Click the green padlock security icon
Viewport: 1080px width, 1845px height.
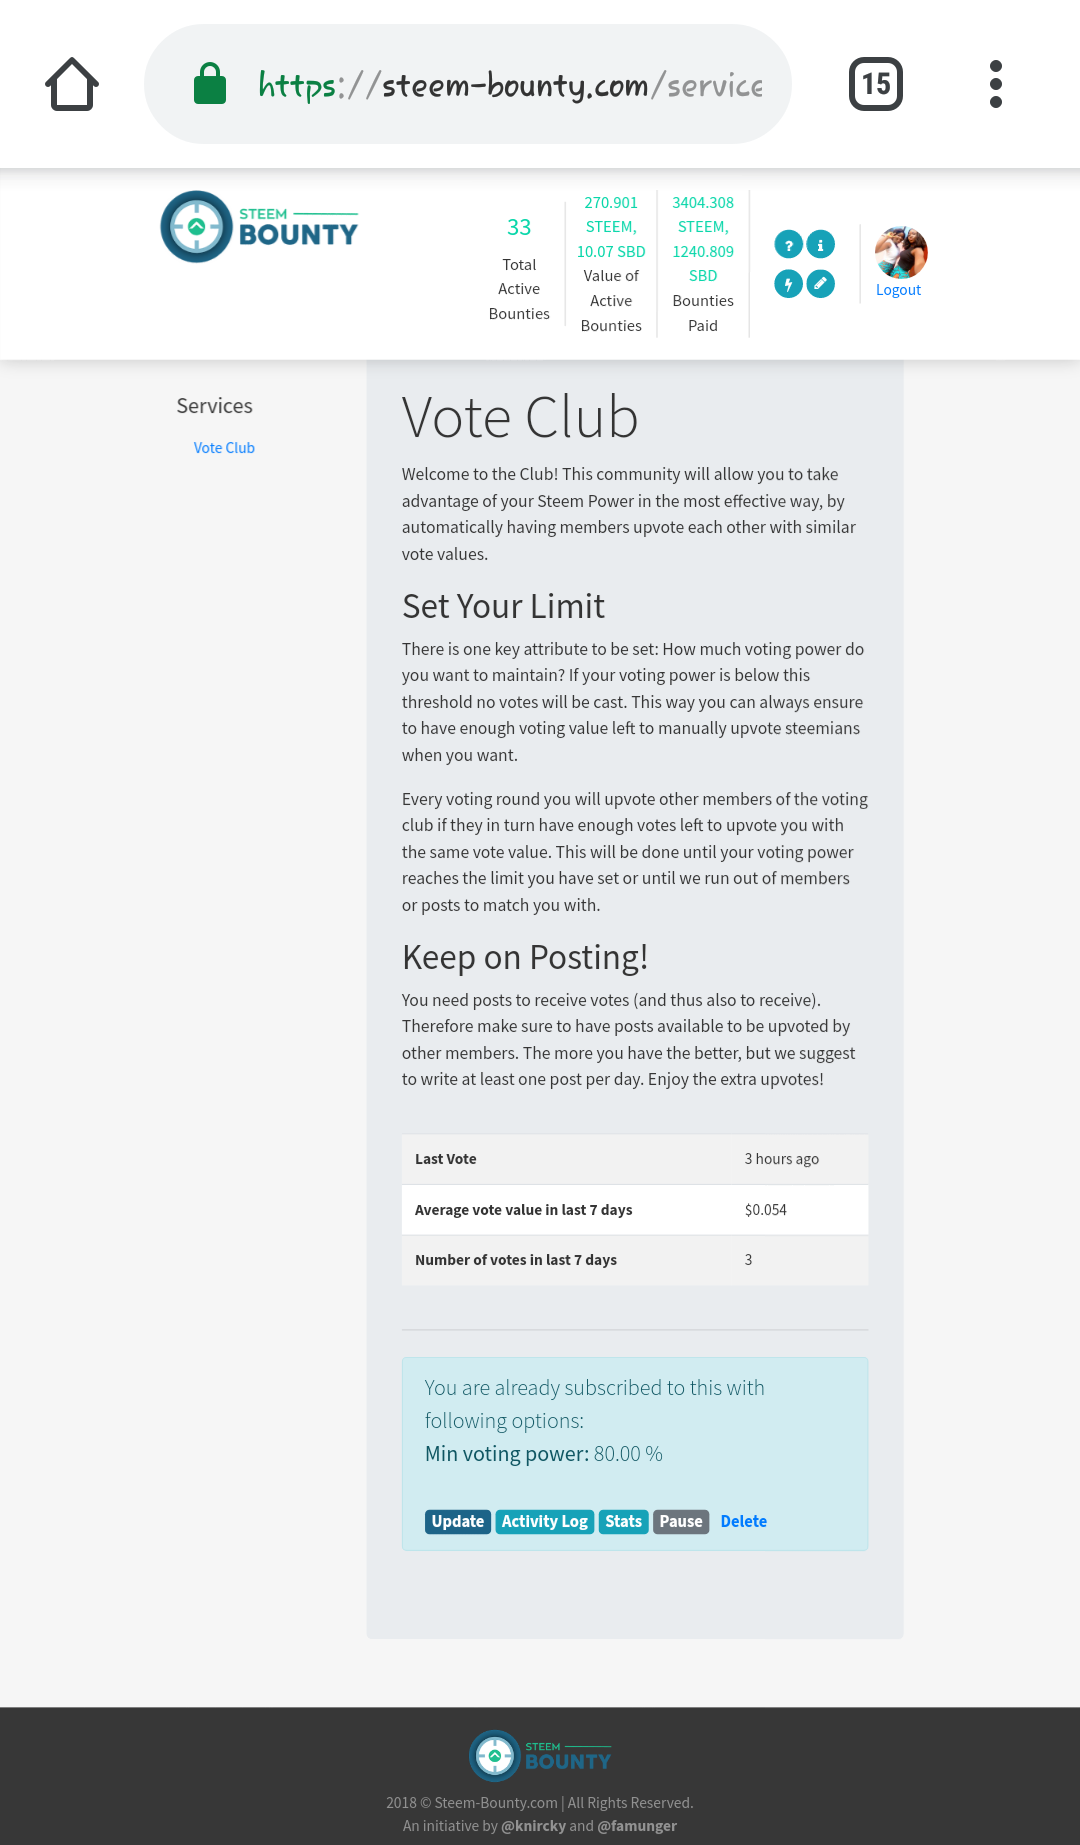click(210, 84)
